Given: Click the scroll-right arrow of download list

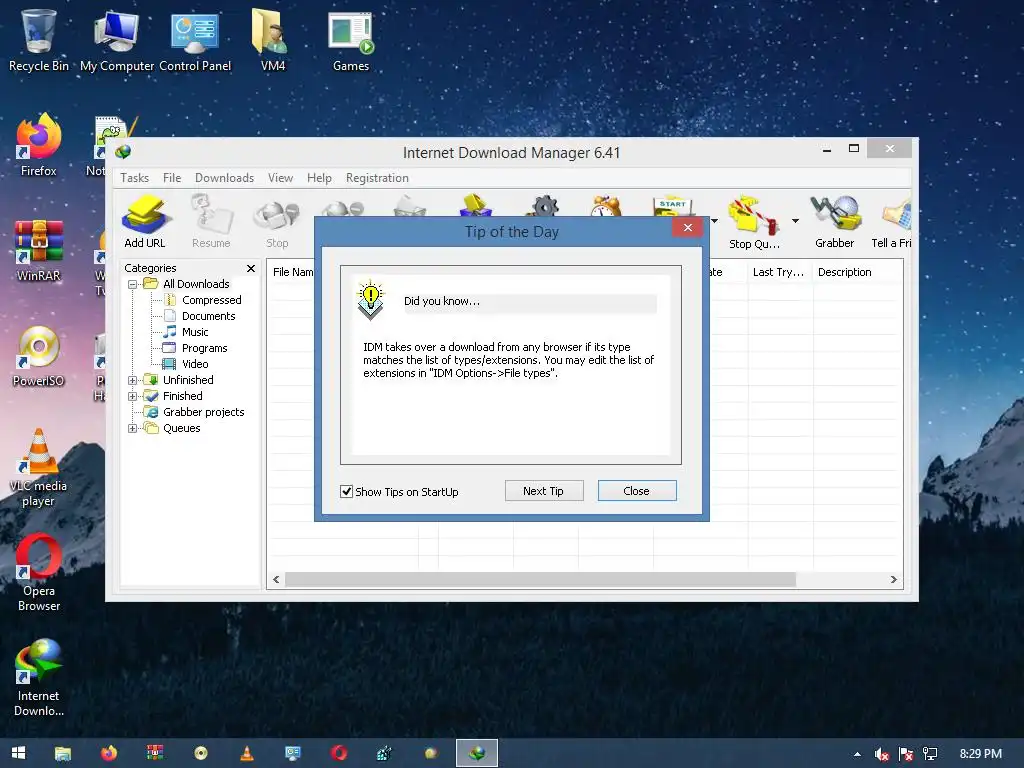Looking at the screenshot, I should (x=893, y=579).
